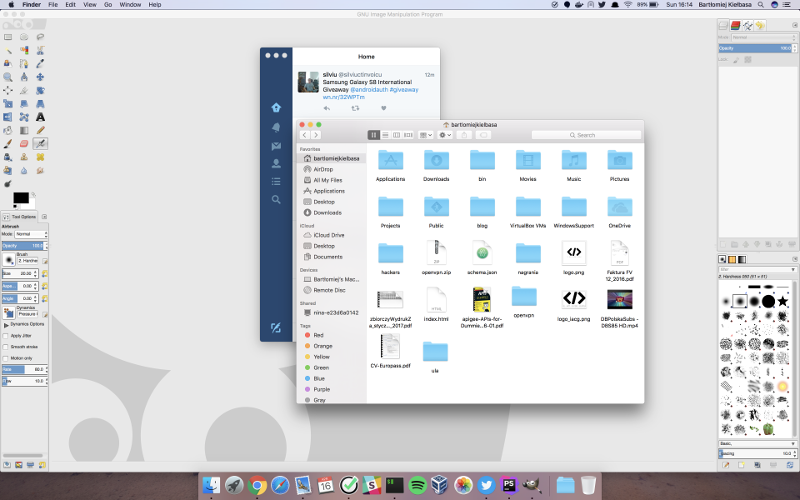Select the Paintbrush tool

tap(8, 144)
